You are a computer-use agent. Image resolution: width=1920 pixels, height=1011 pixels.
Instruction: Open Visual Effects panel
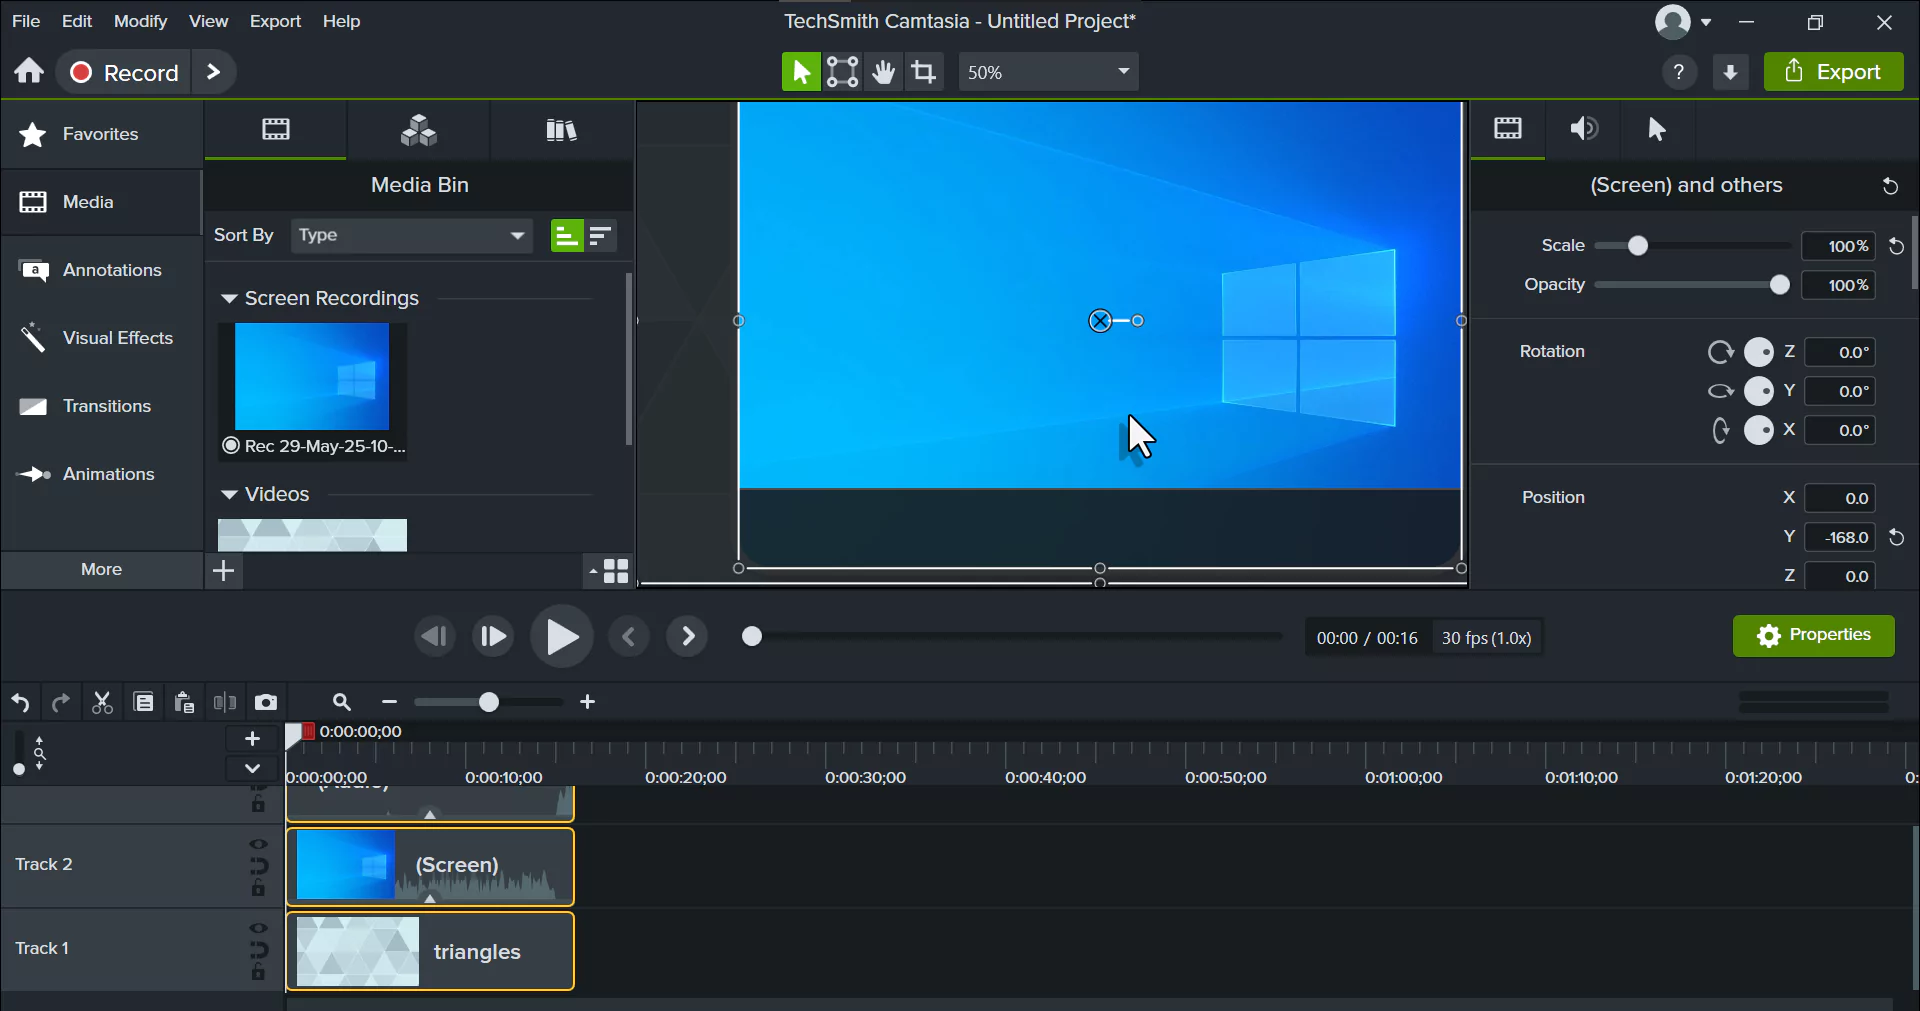tap(101, 339)
